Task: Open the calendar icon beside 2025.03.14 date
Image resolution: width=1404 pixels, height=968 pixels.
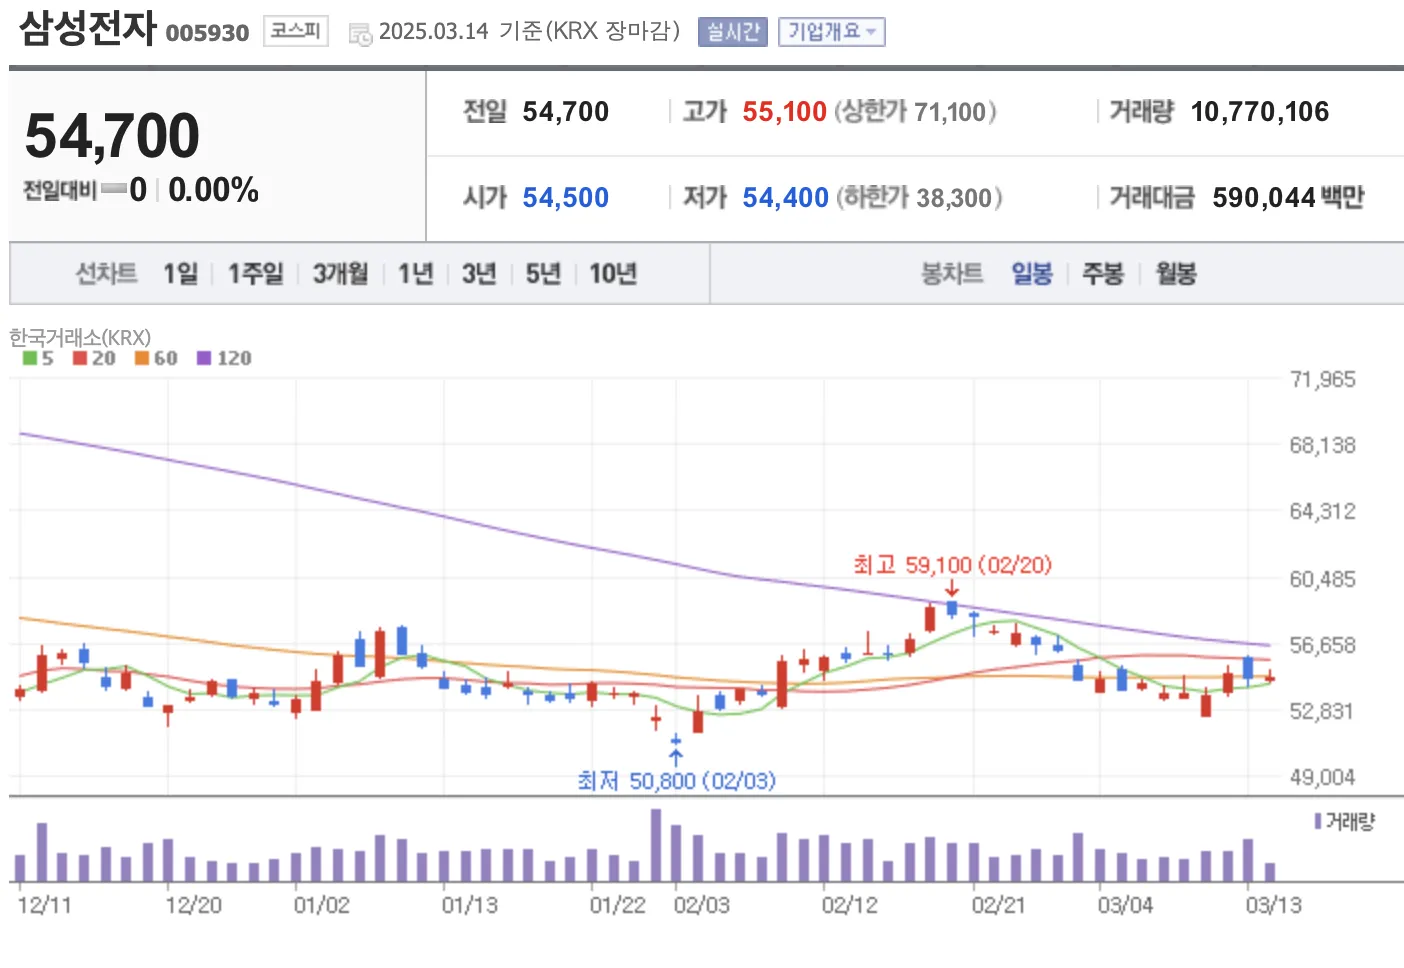Action: pyautogui.click(x=360, y=34)
